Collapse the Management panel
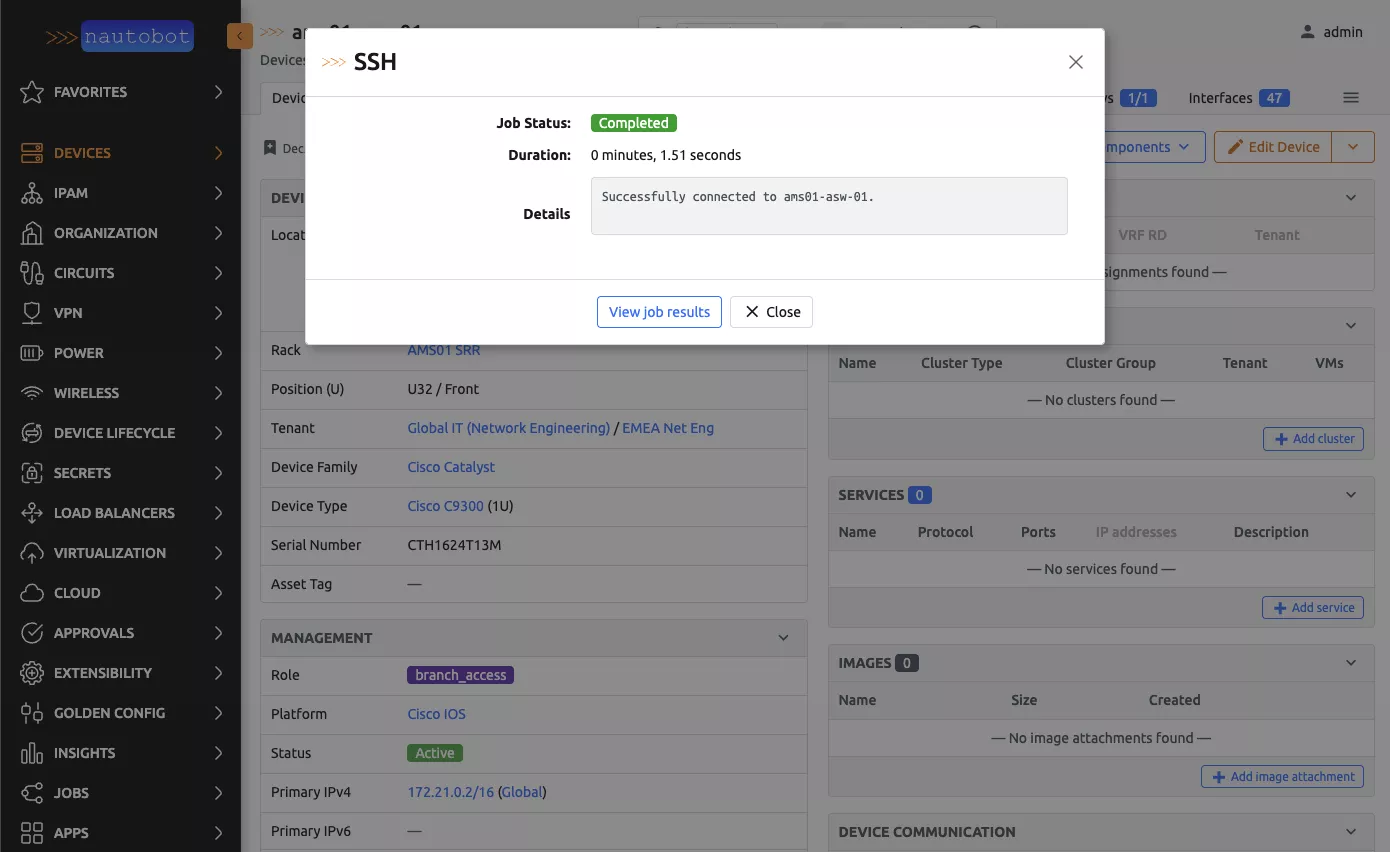Screen dimensions: 1390x852 pyautogui.click(x=784, y=638)
